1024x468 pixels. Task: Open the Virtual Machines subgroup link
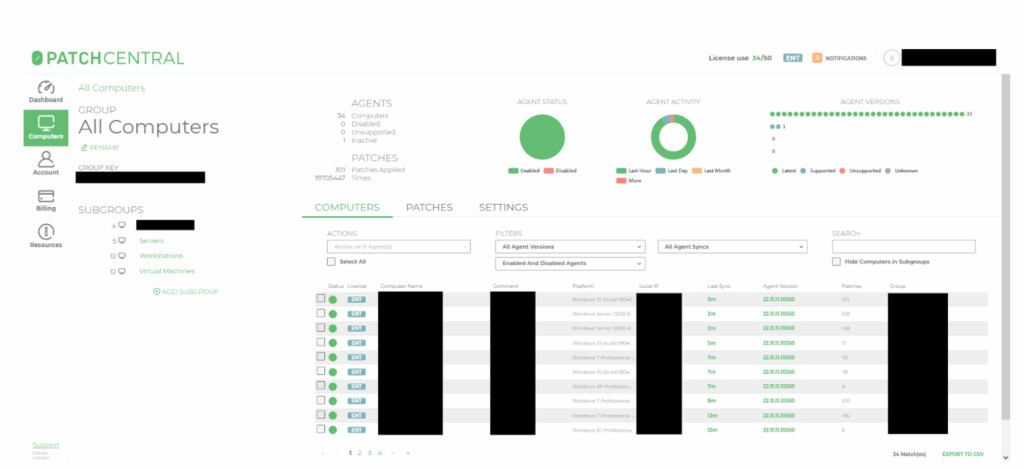coord(167,271)
